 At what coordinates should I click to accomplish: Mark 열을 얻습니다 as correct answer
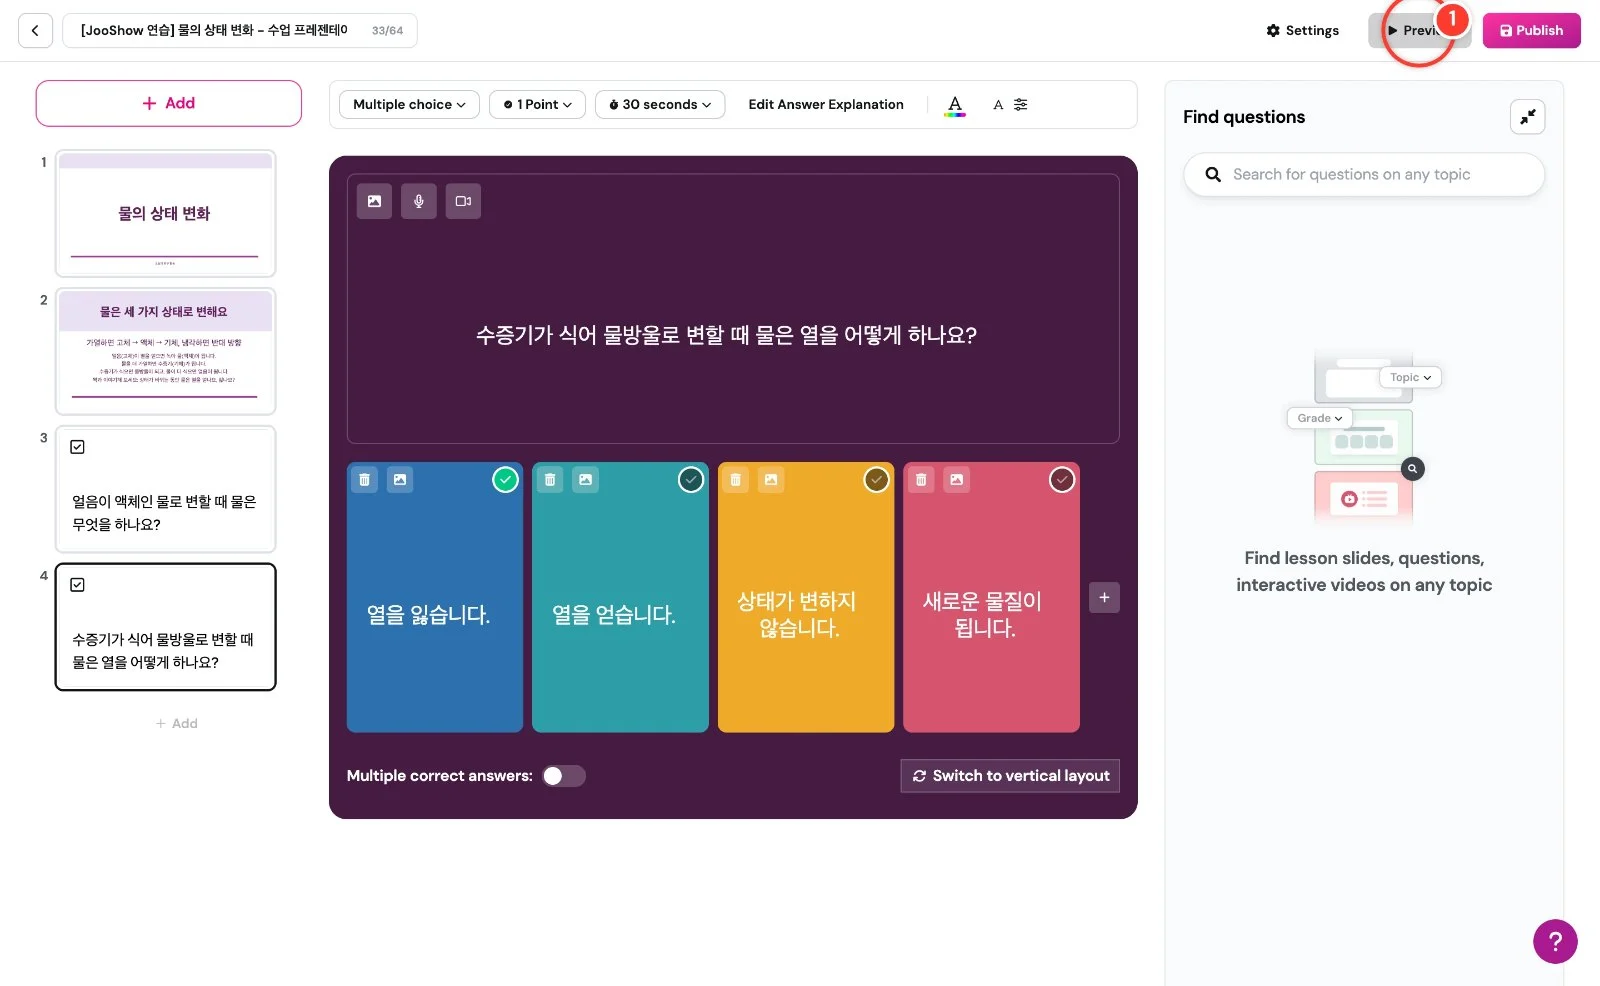[691, 480]
